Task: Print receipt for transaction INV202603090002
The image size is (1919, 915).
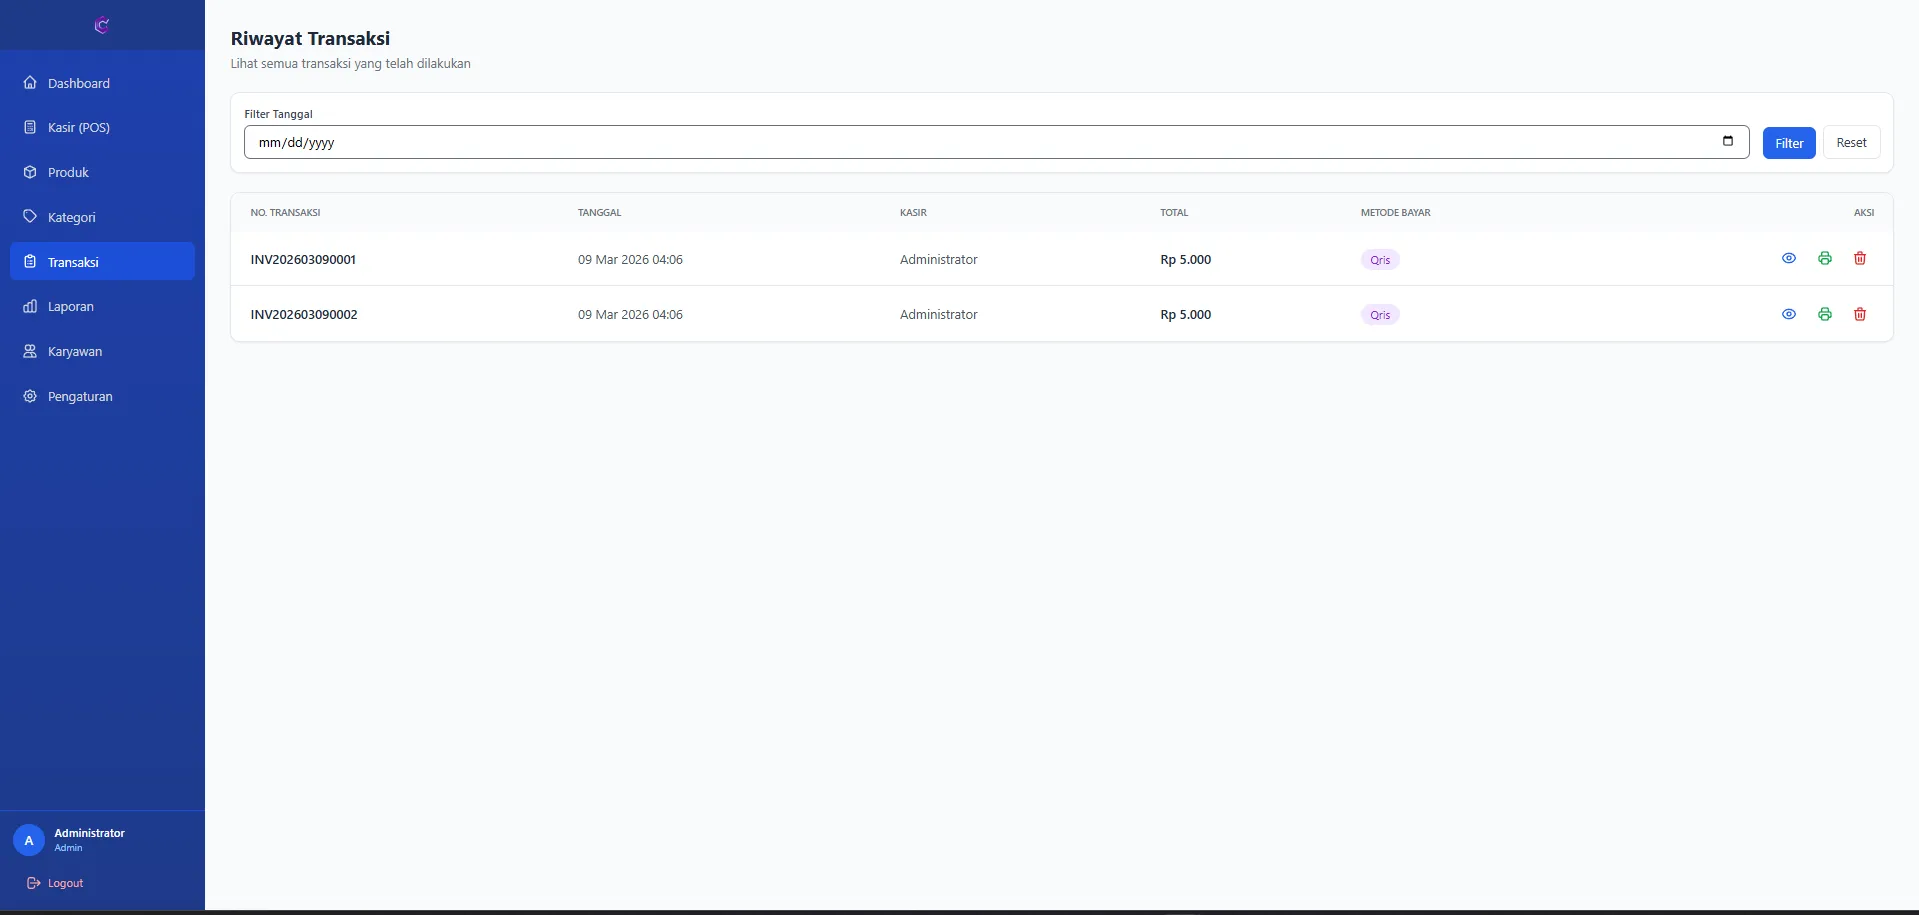Action: click(1824, 314)
